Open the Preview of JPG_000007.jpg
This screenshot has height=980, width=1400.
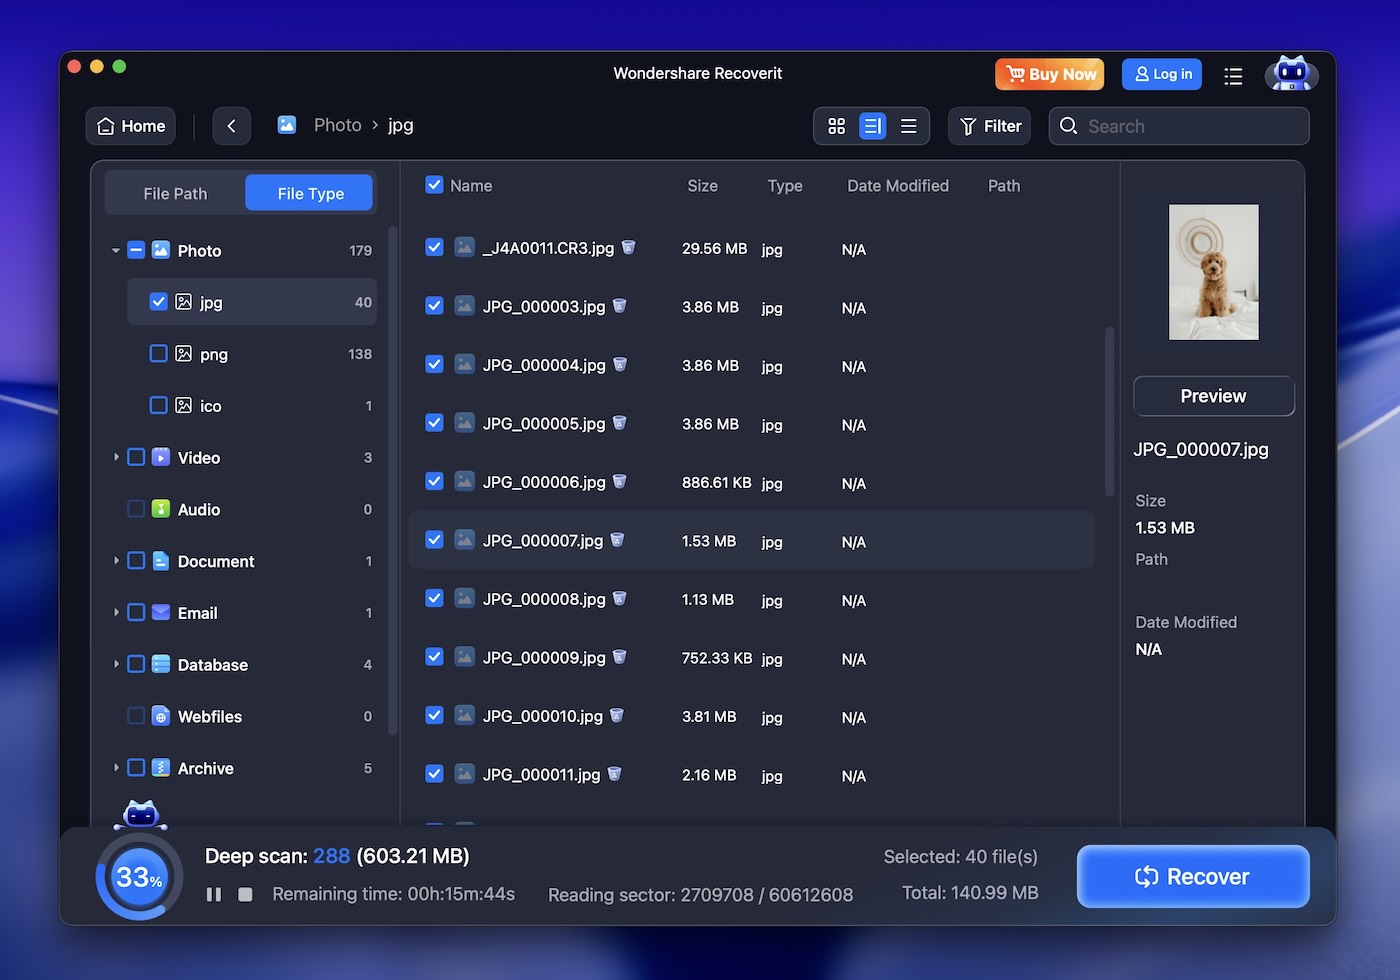[1213, 396]
